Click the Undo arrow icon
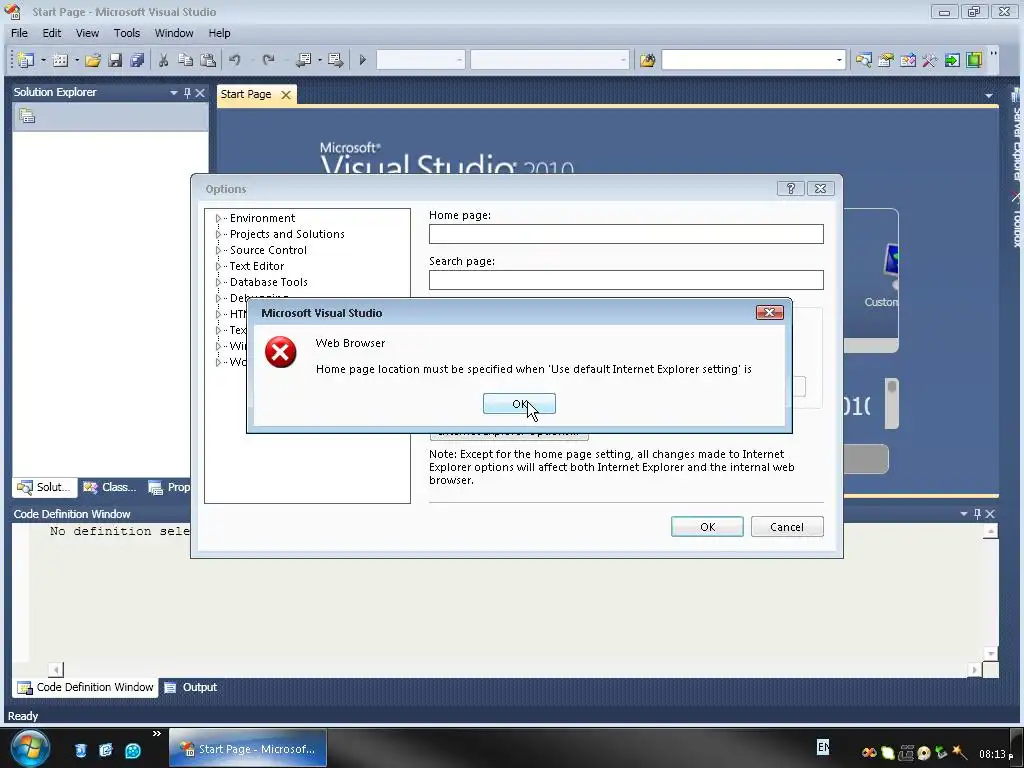 (x=234, y=60)
